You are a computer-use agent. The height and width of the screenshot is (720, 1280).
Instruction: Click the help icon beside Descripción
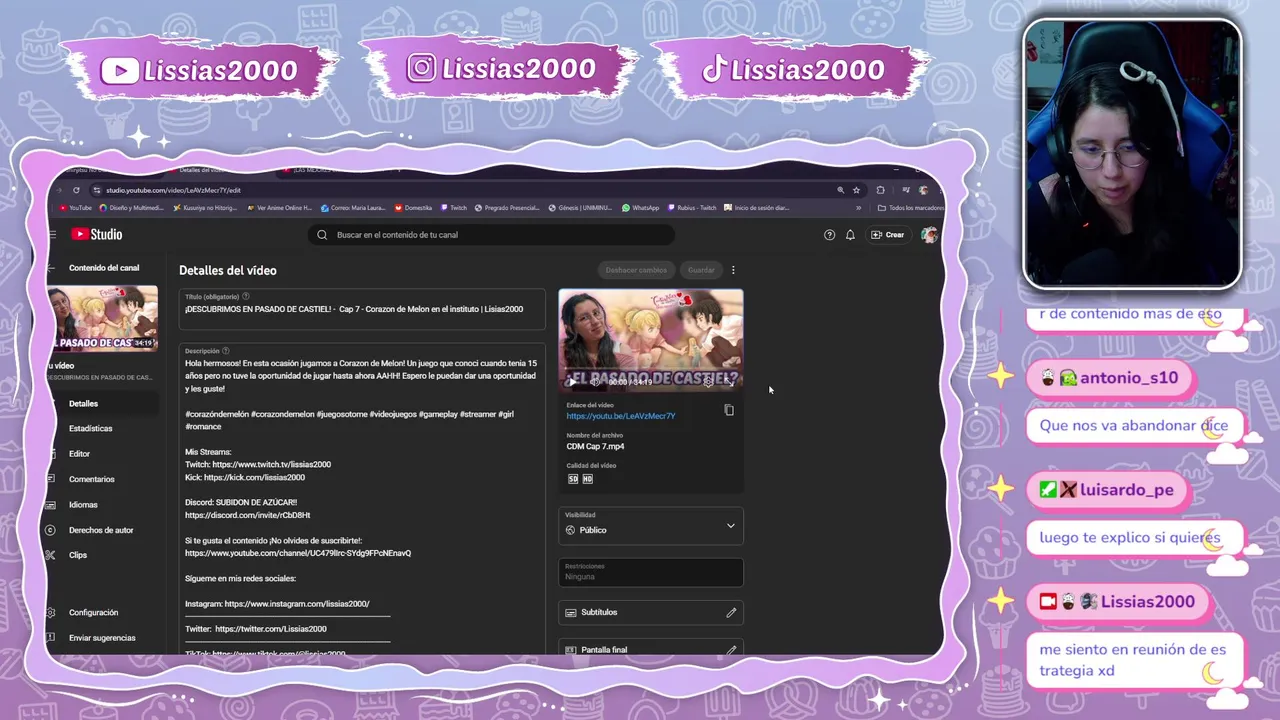pos(227,351)
